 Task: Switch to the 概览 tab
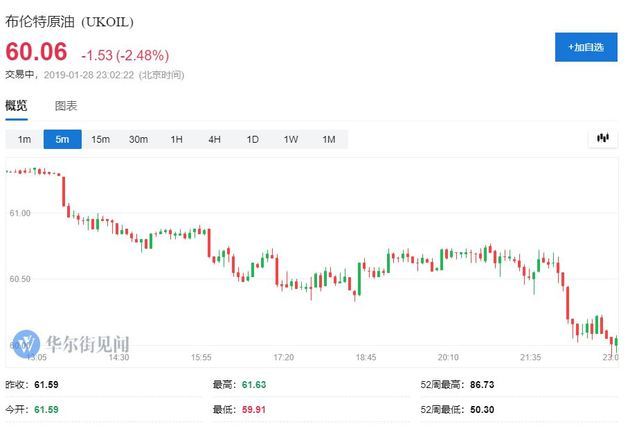(x=17, y=105)
